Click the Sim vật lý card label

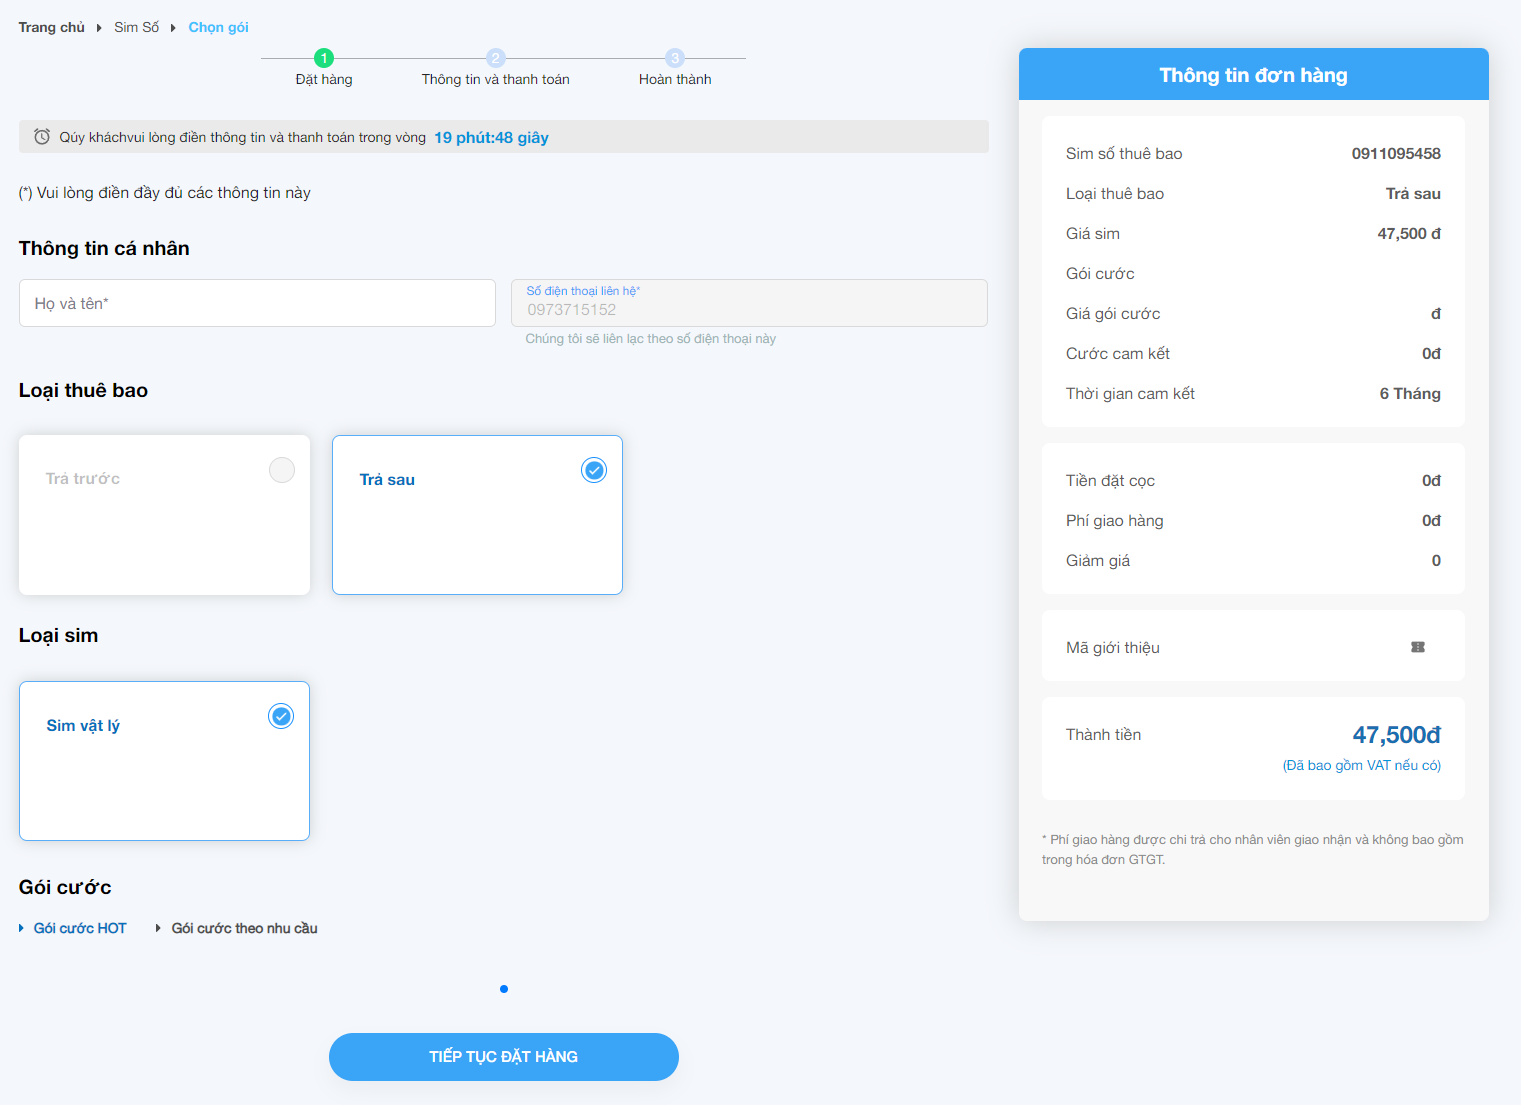(x=83, y=726)
